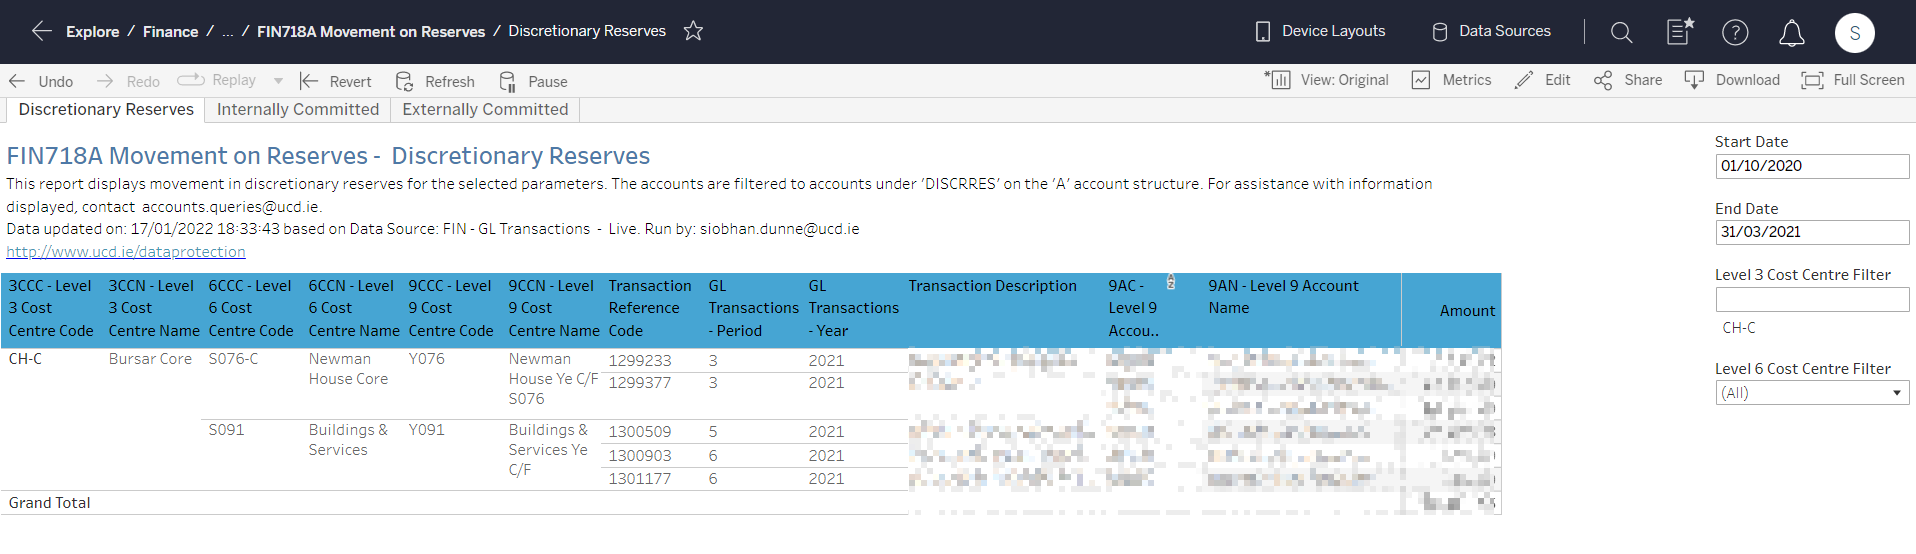Expand the Replay dropdown arrow
The width and height of the screenshot is (1916, 554).
point(278,81)
